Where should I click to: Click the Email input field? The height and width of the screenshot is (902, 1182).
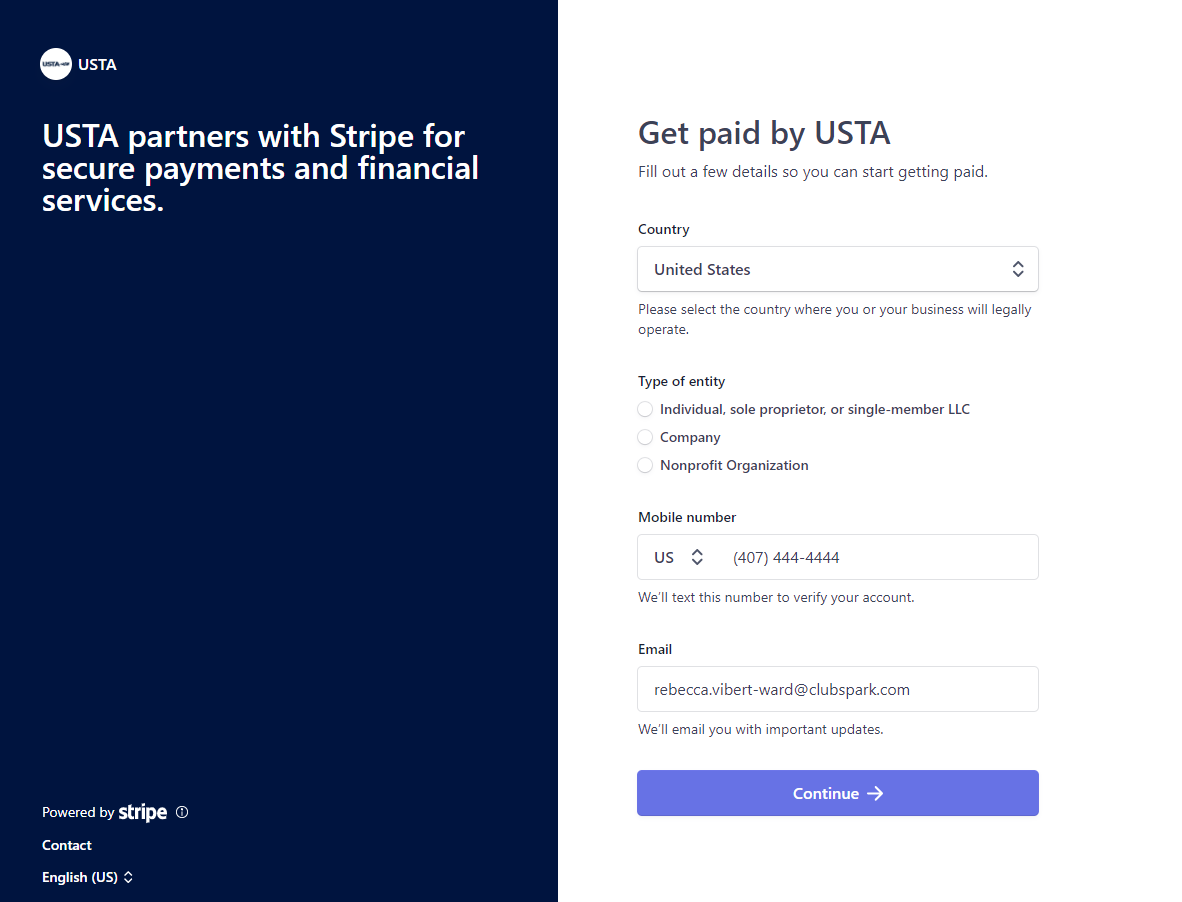coord(838,689)
